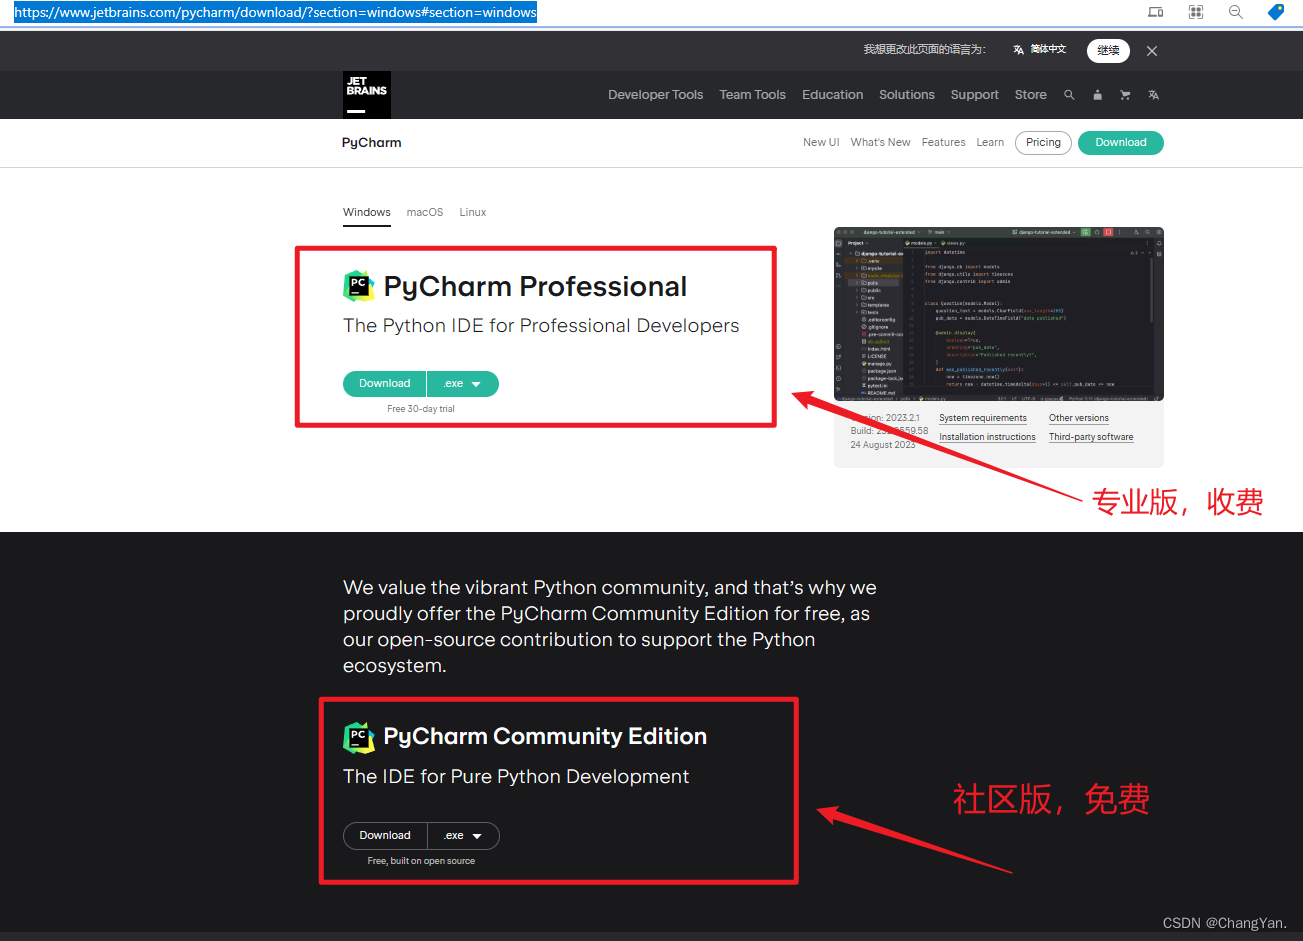Screen dimensions: 1303x941
Task: Click the 'PyCharm Community Edition' heading
Action: [x=545, y=737]
